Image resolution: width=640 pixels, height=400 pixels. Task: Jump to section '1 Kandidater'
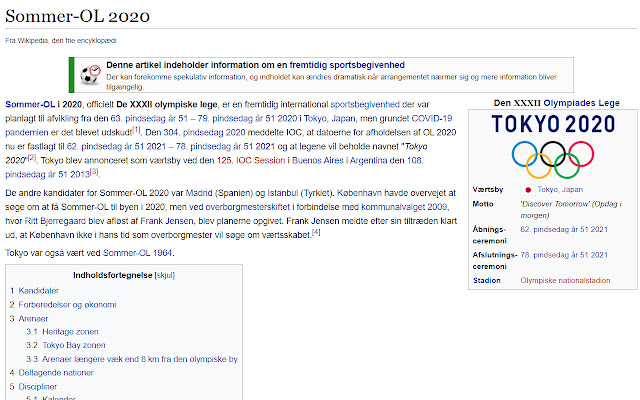34,291
